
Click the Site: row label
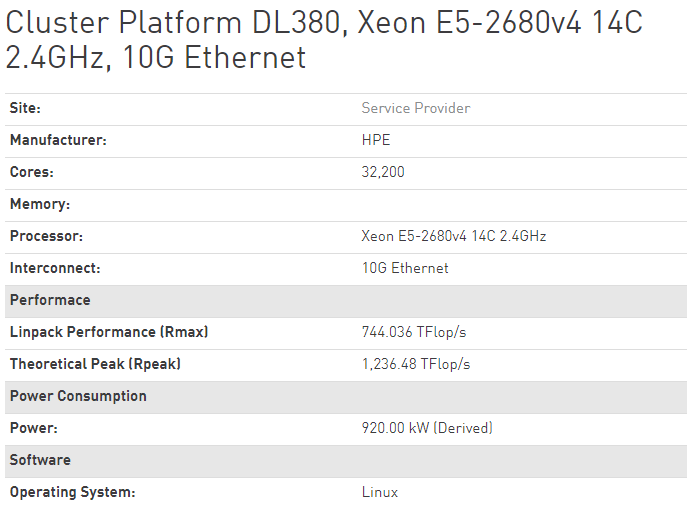(25, 108)
